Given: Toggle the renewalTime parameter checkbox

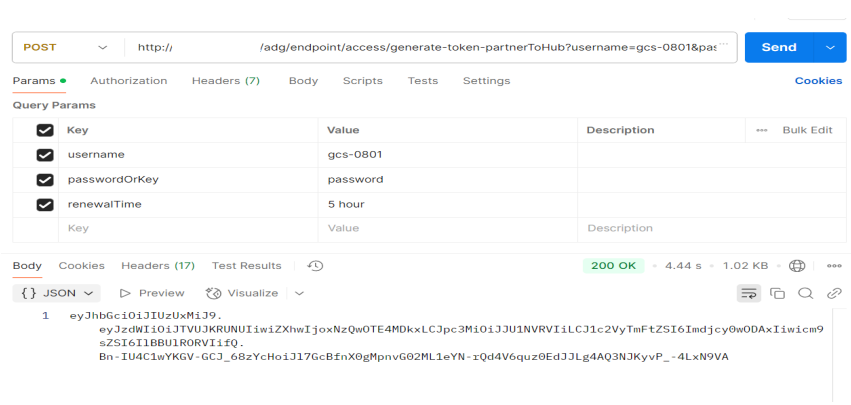Looking at the screenshot, I should click(x=44, y=205).
